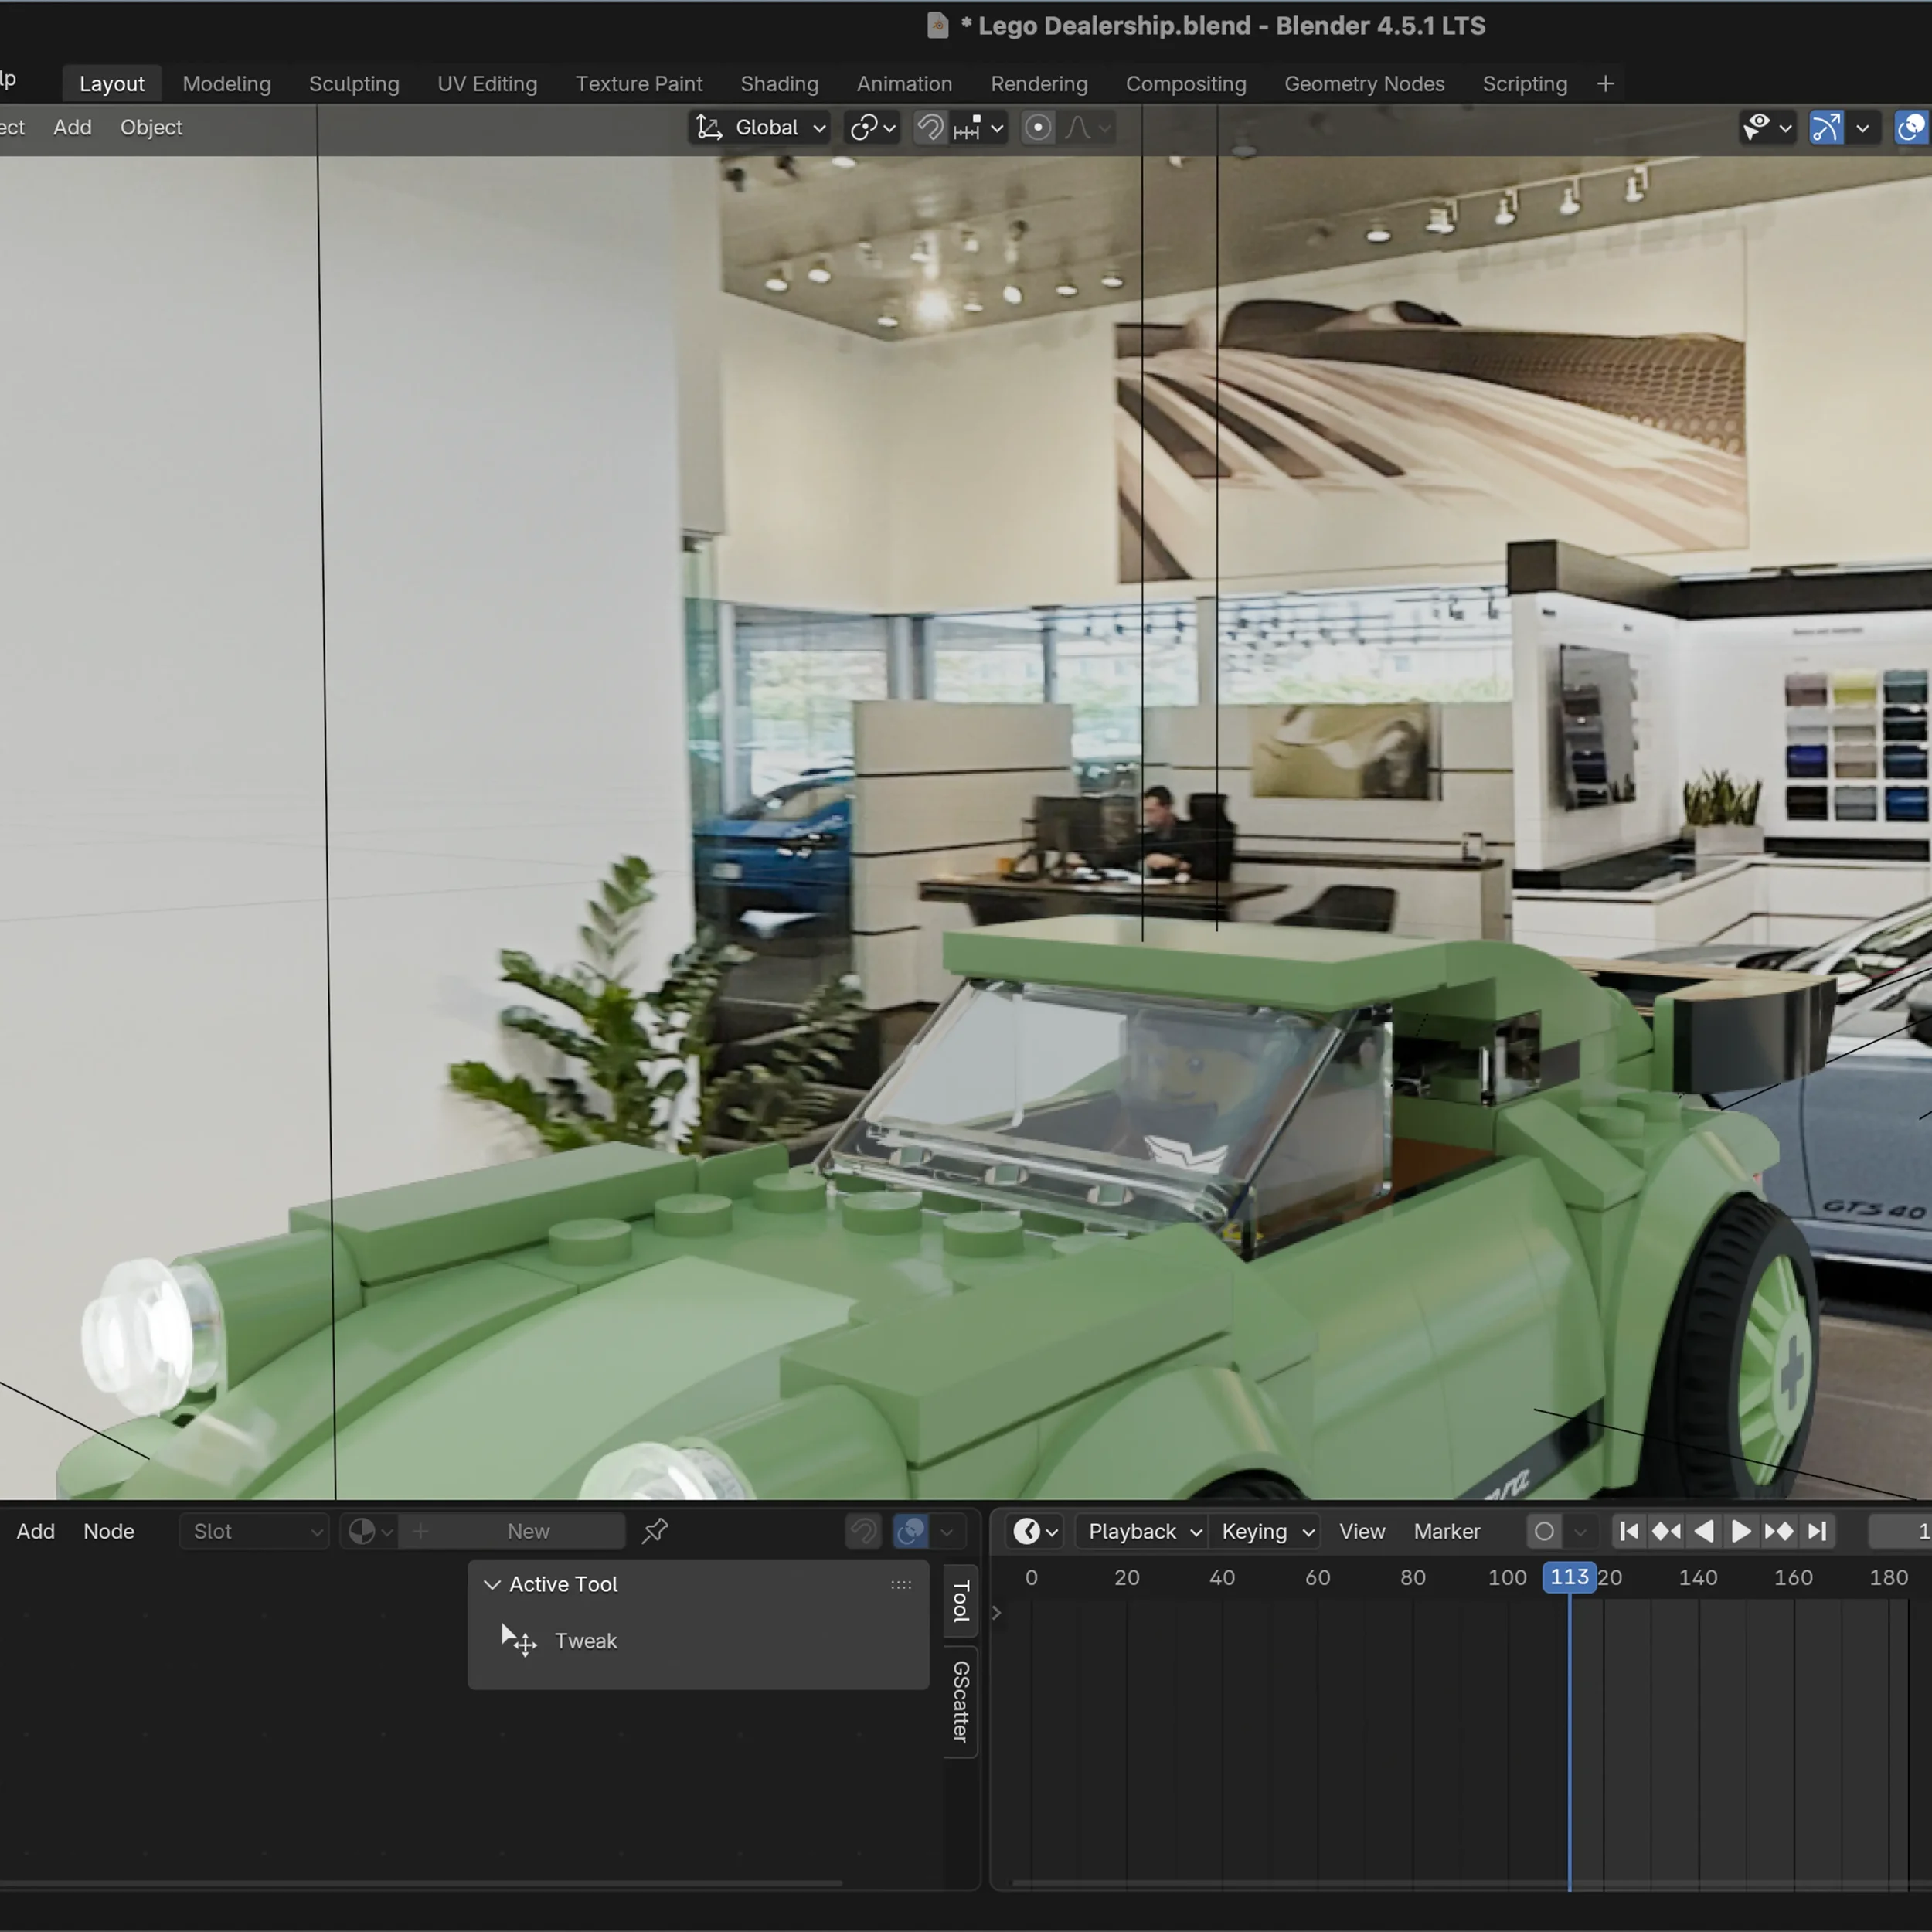Click the play animation button
The width and height of the screenshot is (1932, 1932).
click(1740, 1531)
